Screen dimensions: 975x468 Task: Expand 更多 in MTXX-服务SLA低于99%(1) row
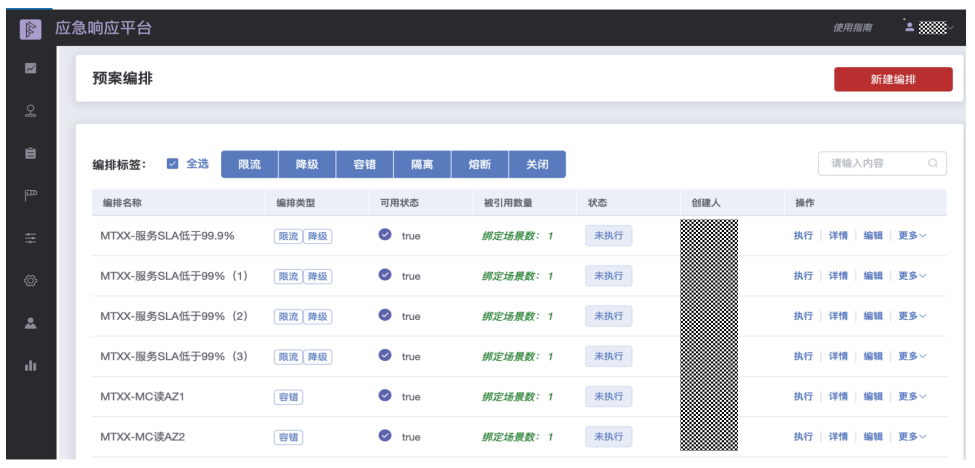click(x=912, y=276)
